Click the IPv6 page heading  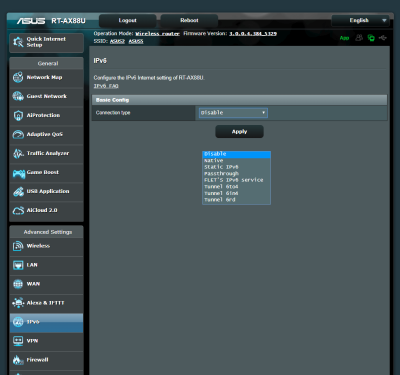click(100, 61)
